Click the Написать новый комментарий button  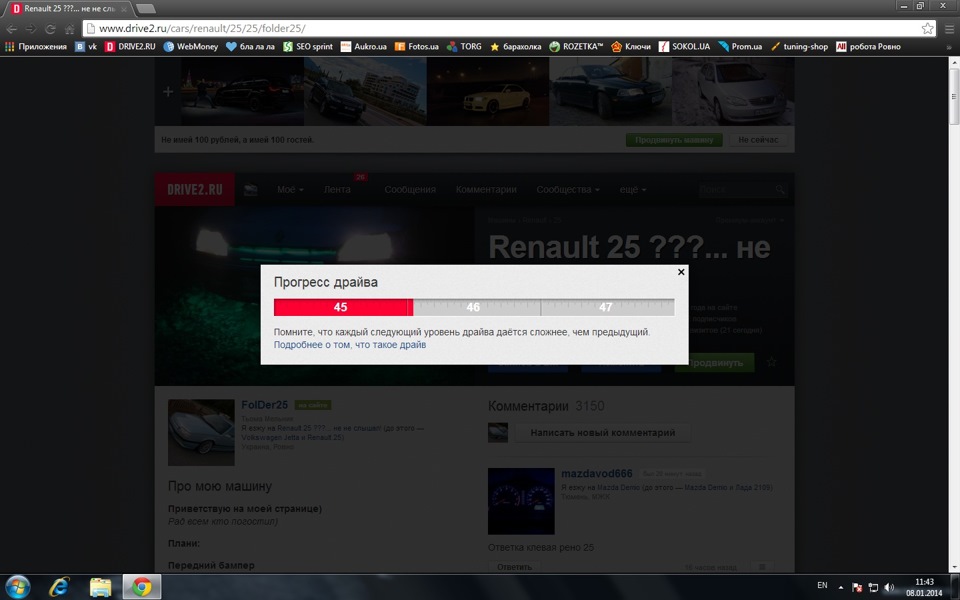(602, 433)
